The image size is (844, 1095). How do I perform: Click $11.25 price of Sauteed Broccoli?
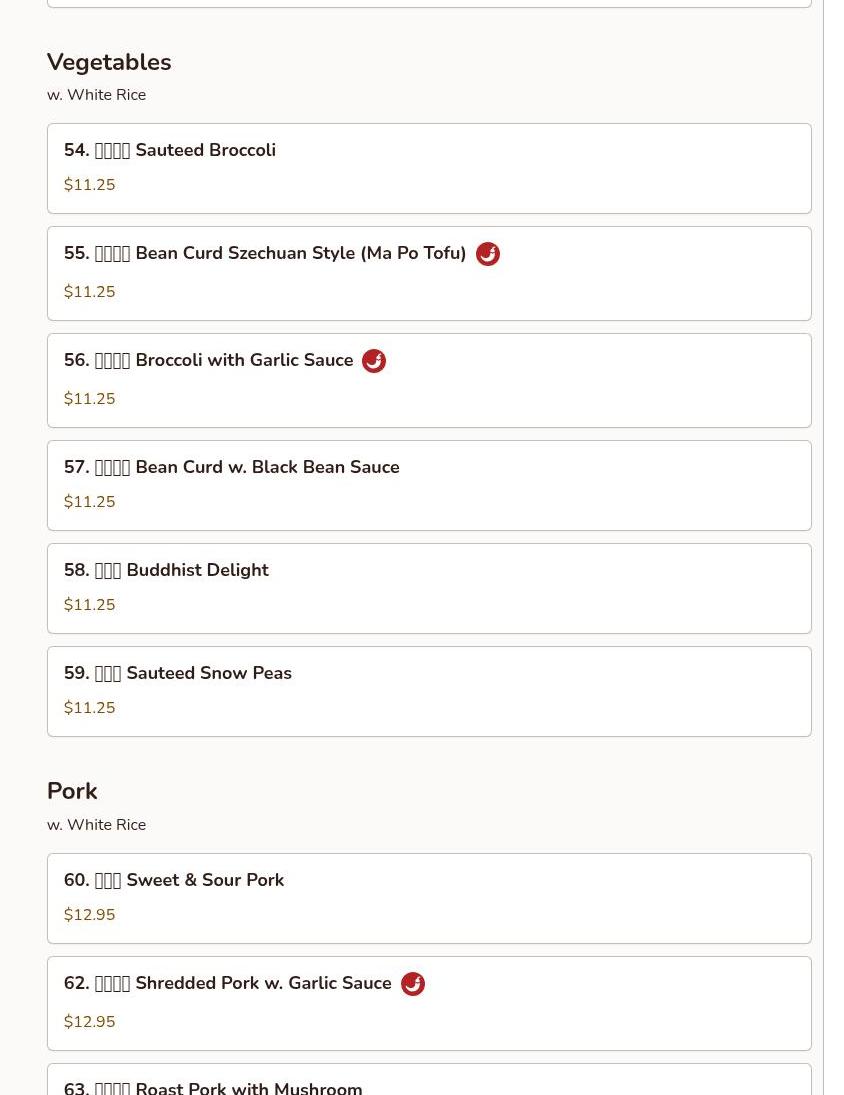click(90, 185)
